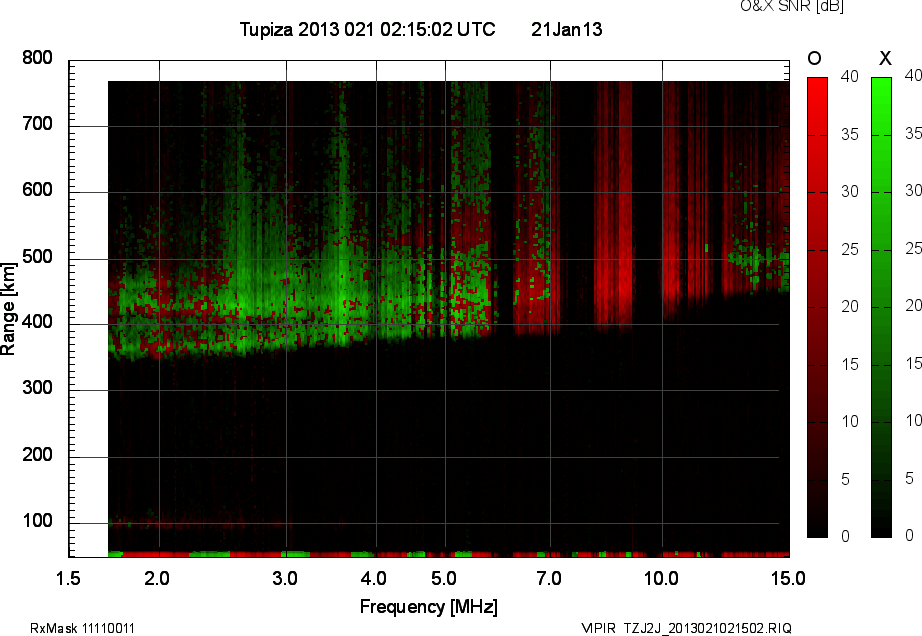
Task: Click the O scale value 35
Action: (x=850, y=135)
